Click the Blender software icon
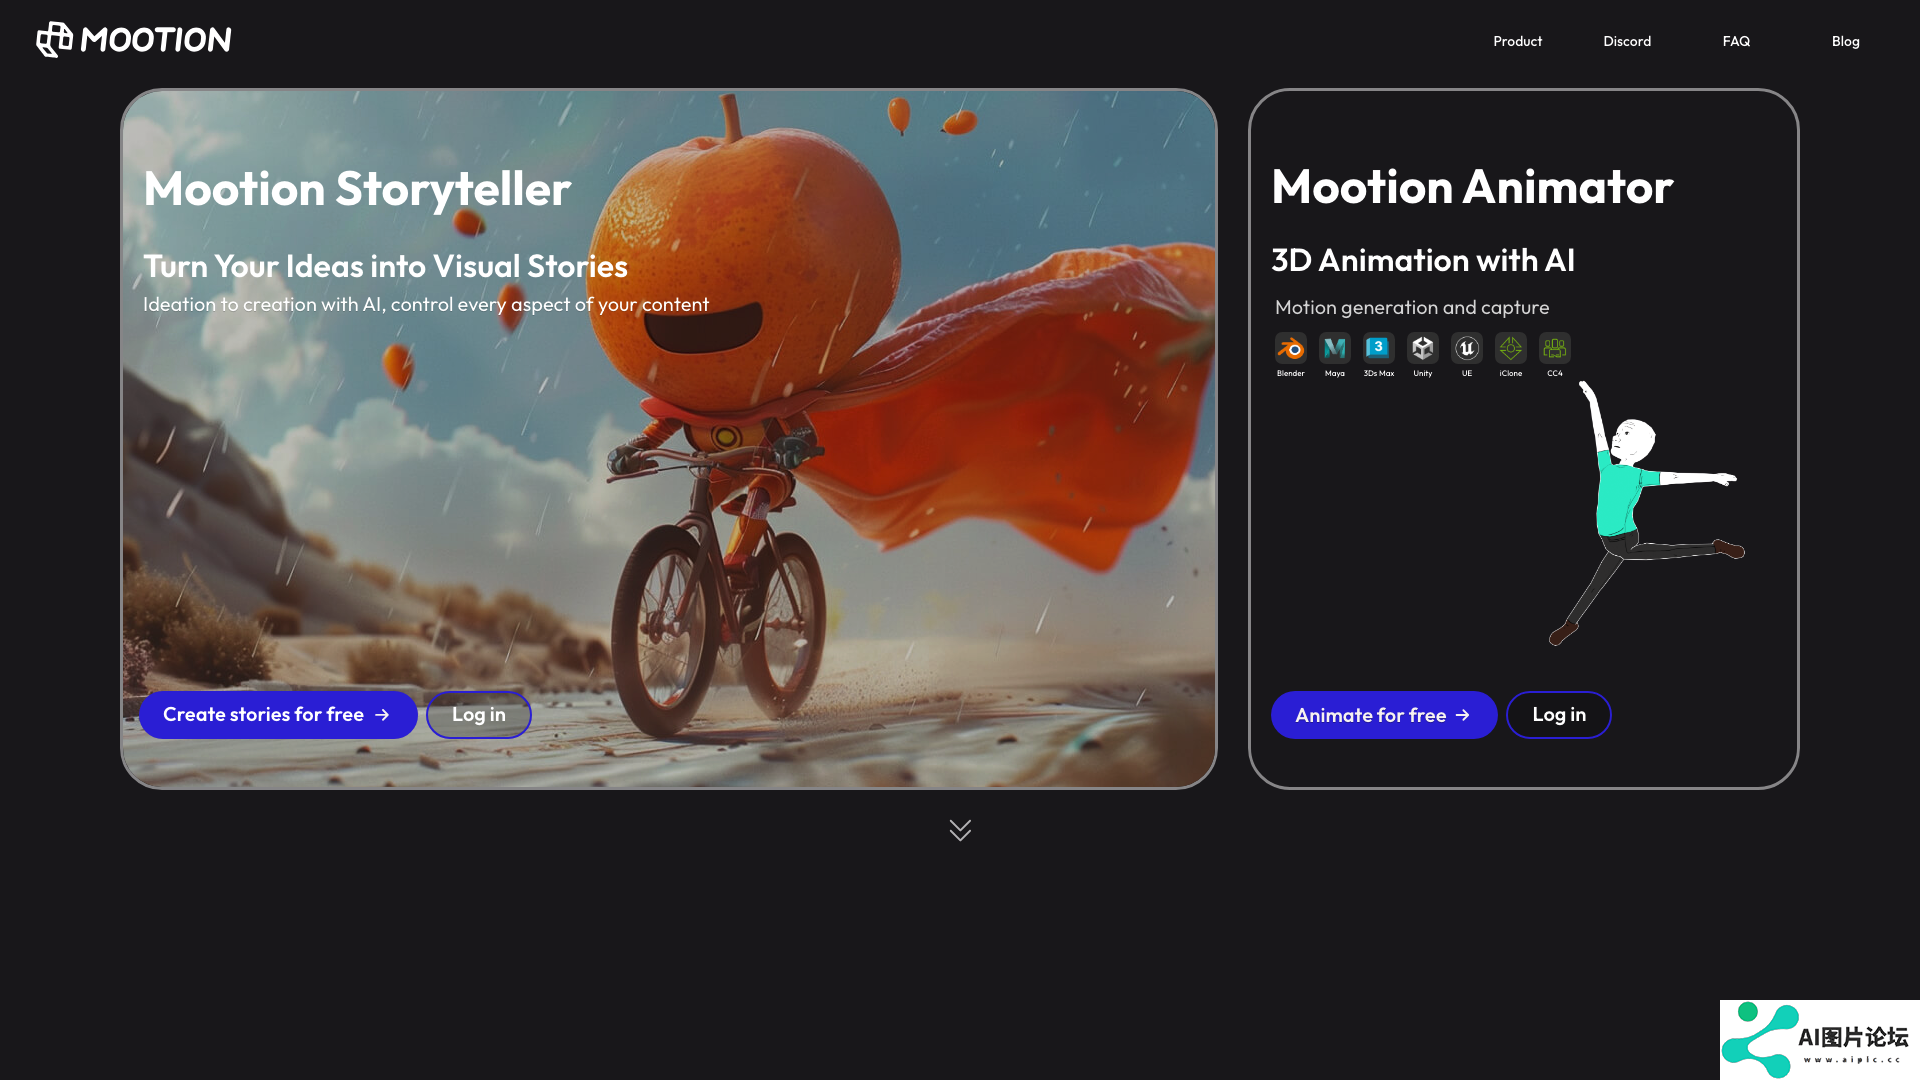The width and height of the screenshot is (1920, 1080). click(x=1290, y=348)
